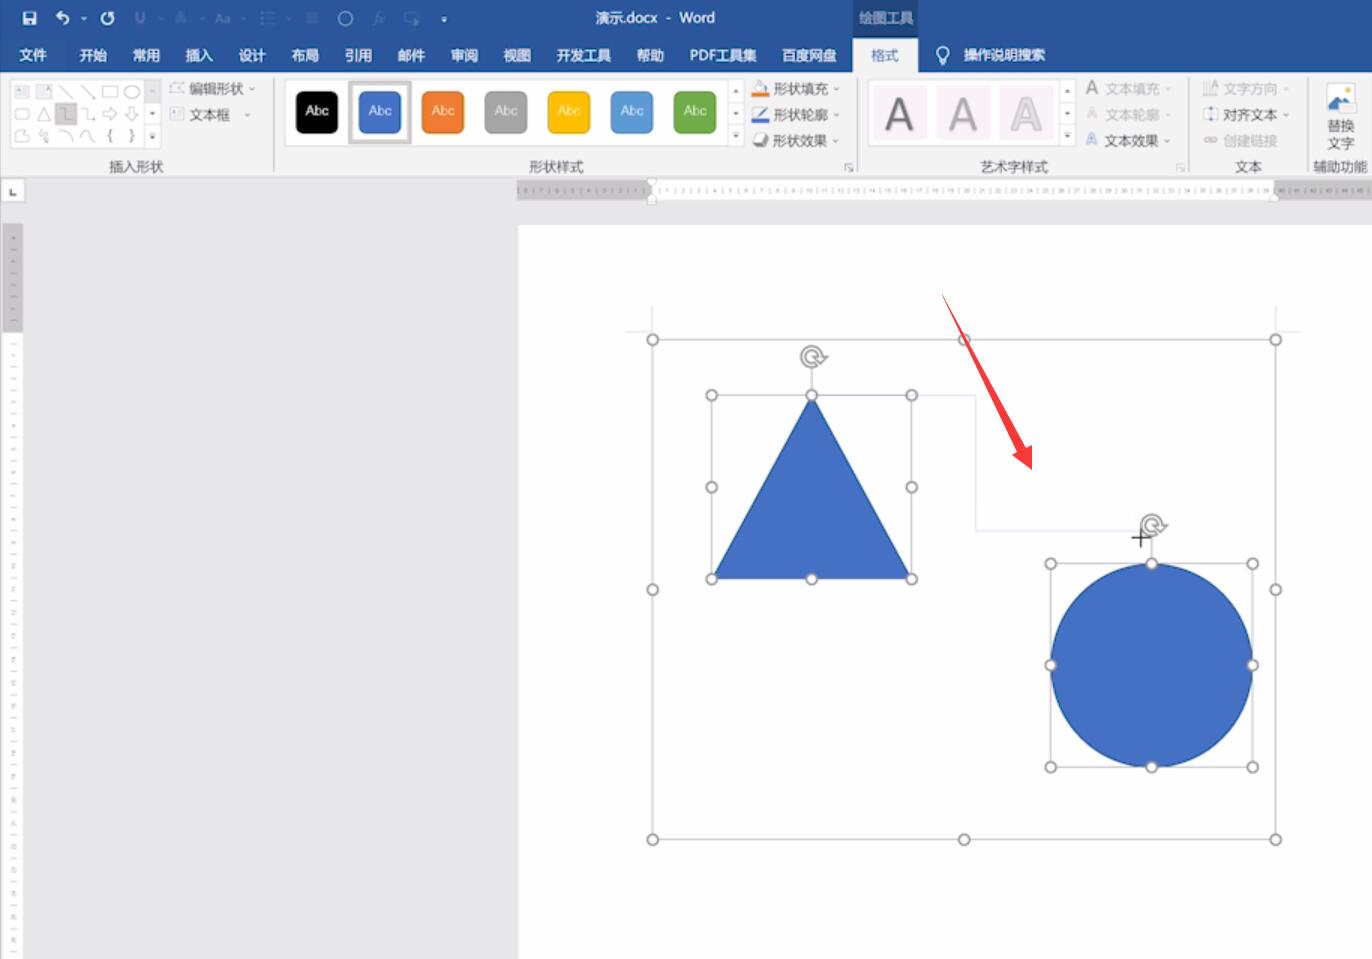
Task: Select the rectangle shape in gallery
Action: [x=110, y=91]
